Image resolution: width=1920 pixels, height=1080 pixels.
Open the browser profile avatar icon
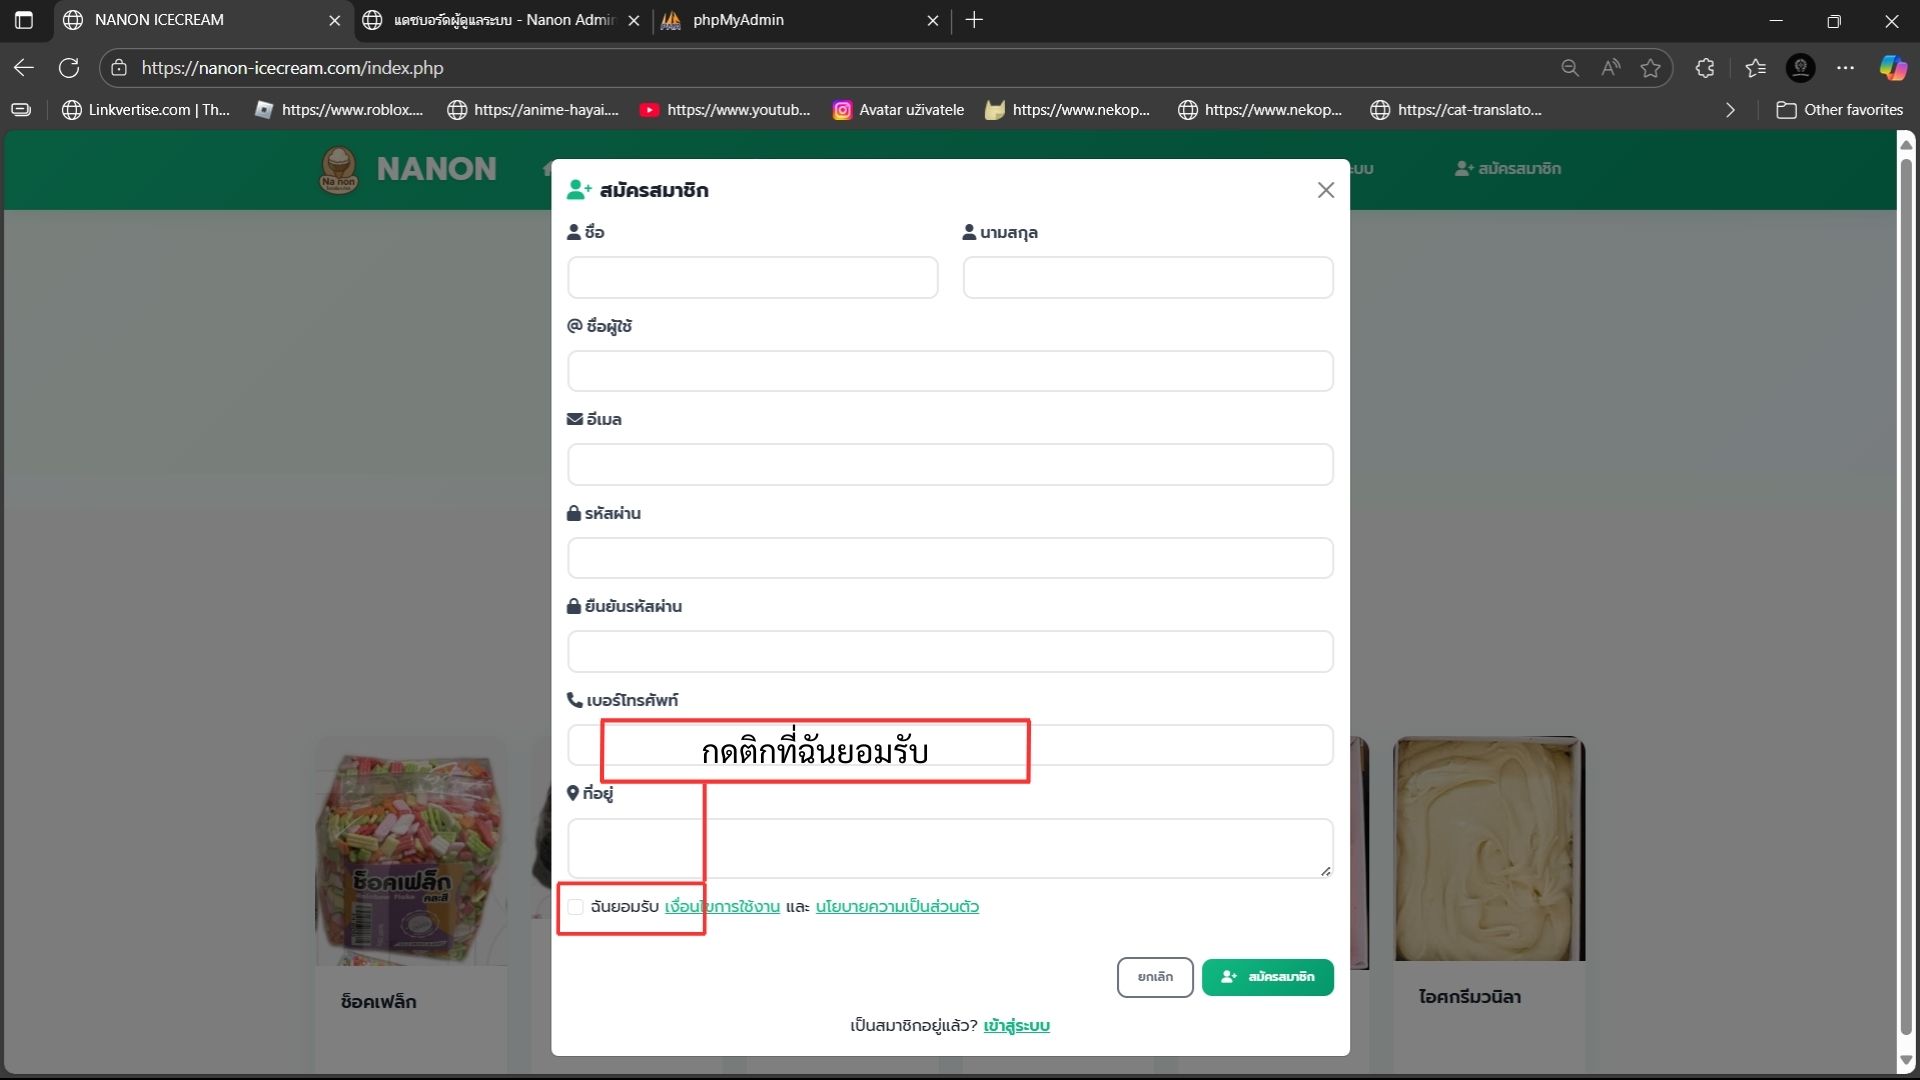click(x=1800, y=68)
